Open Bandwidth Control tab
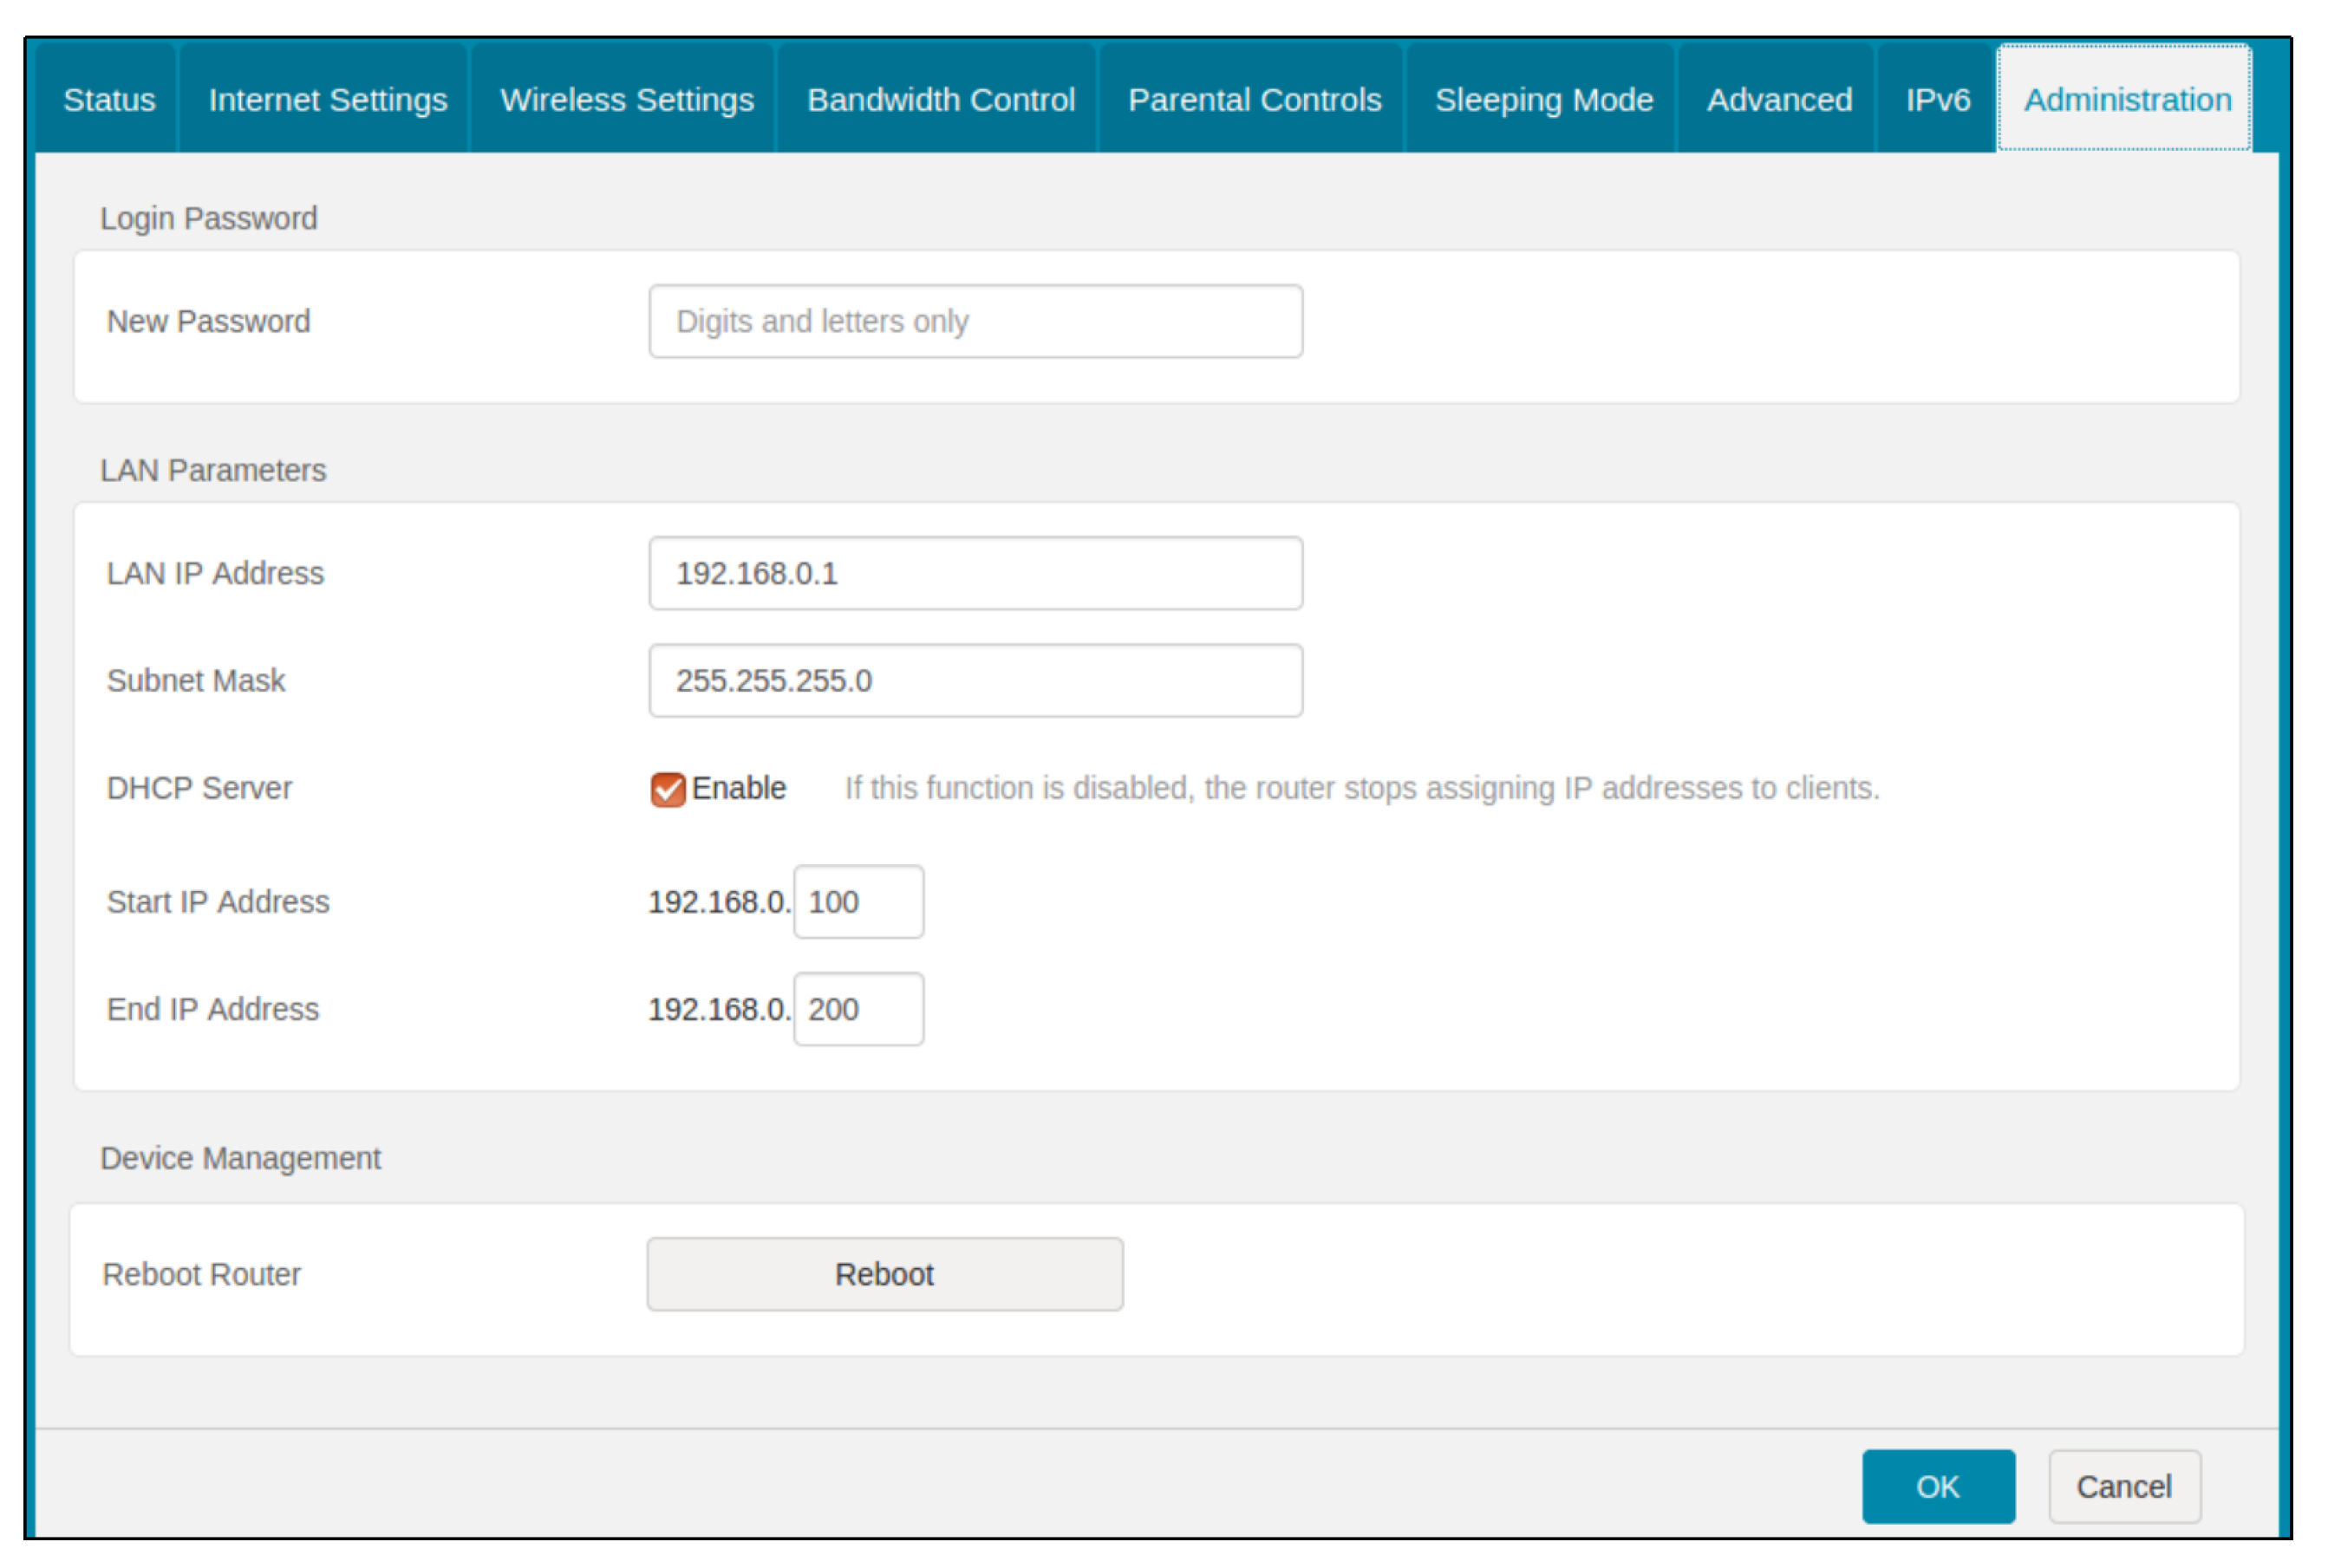2328x1568 pixels. 940,100
